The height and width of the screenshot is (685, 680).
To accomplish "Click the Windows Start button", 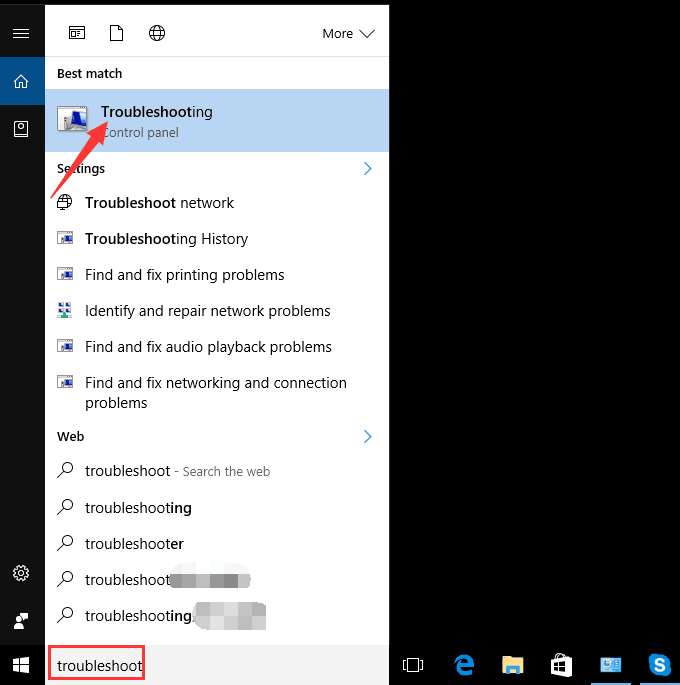I will pos(21,664).
